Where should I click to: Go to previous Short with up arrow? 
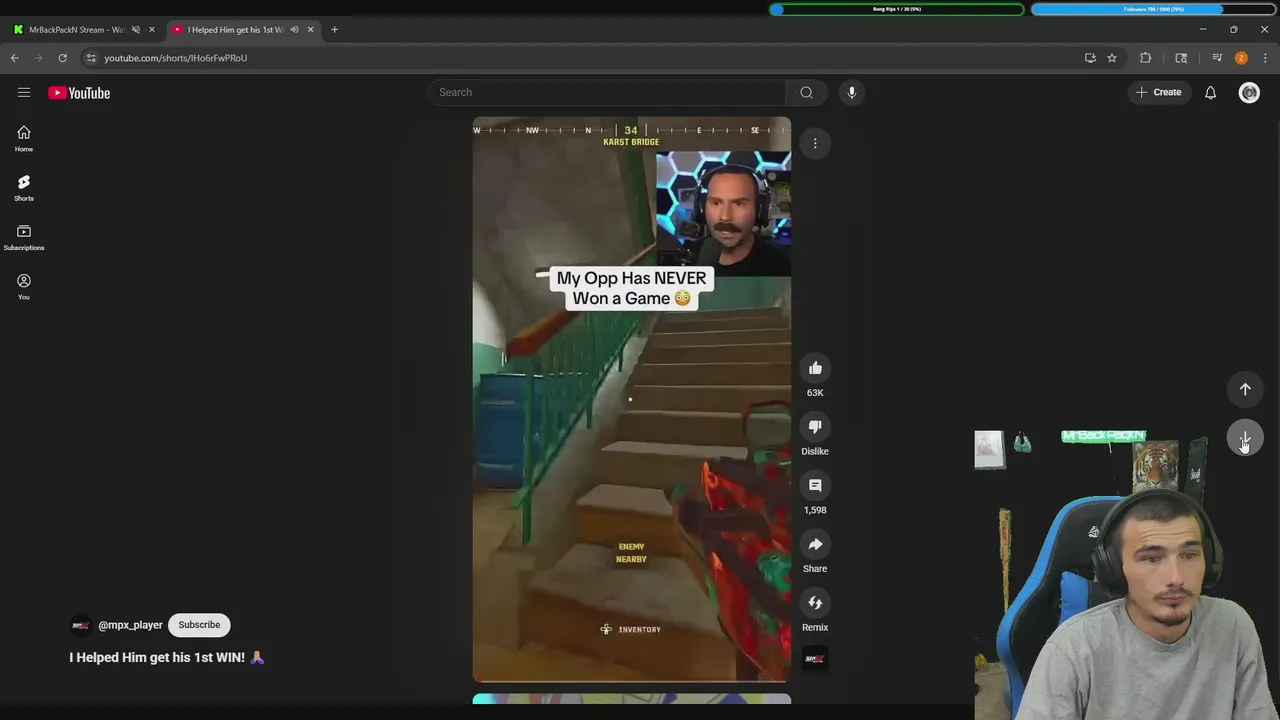pyautogui.click(x=1245, y=389)
